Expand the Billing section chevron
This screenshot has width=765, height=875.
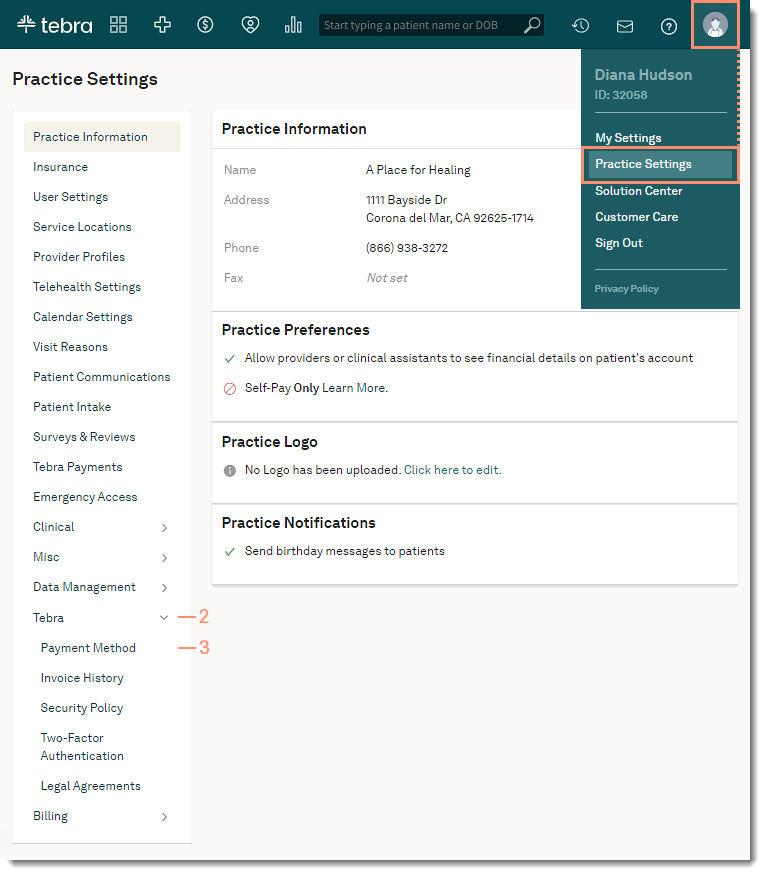(164, 817)
